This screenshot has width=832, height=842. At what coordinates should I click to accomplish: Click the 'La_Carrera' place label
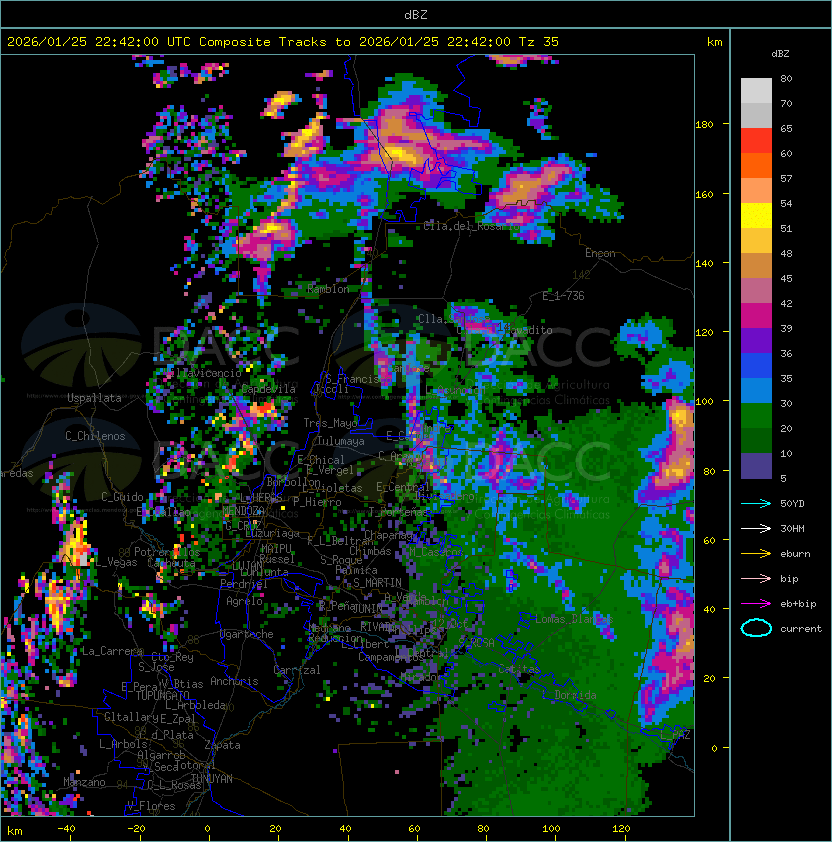click(112, 651)
